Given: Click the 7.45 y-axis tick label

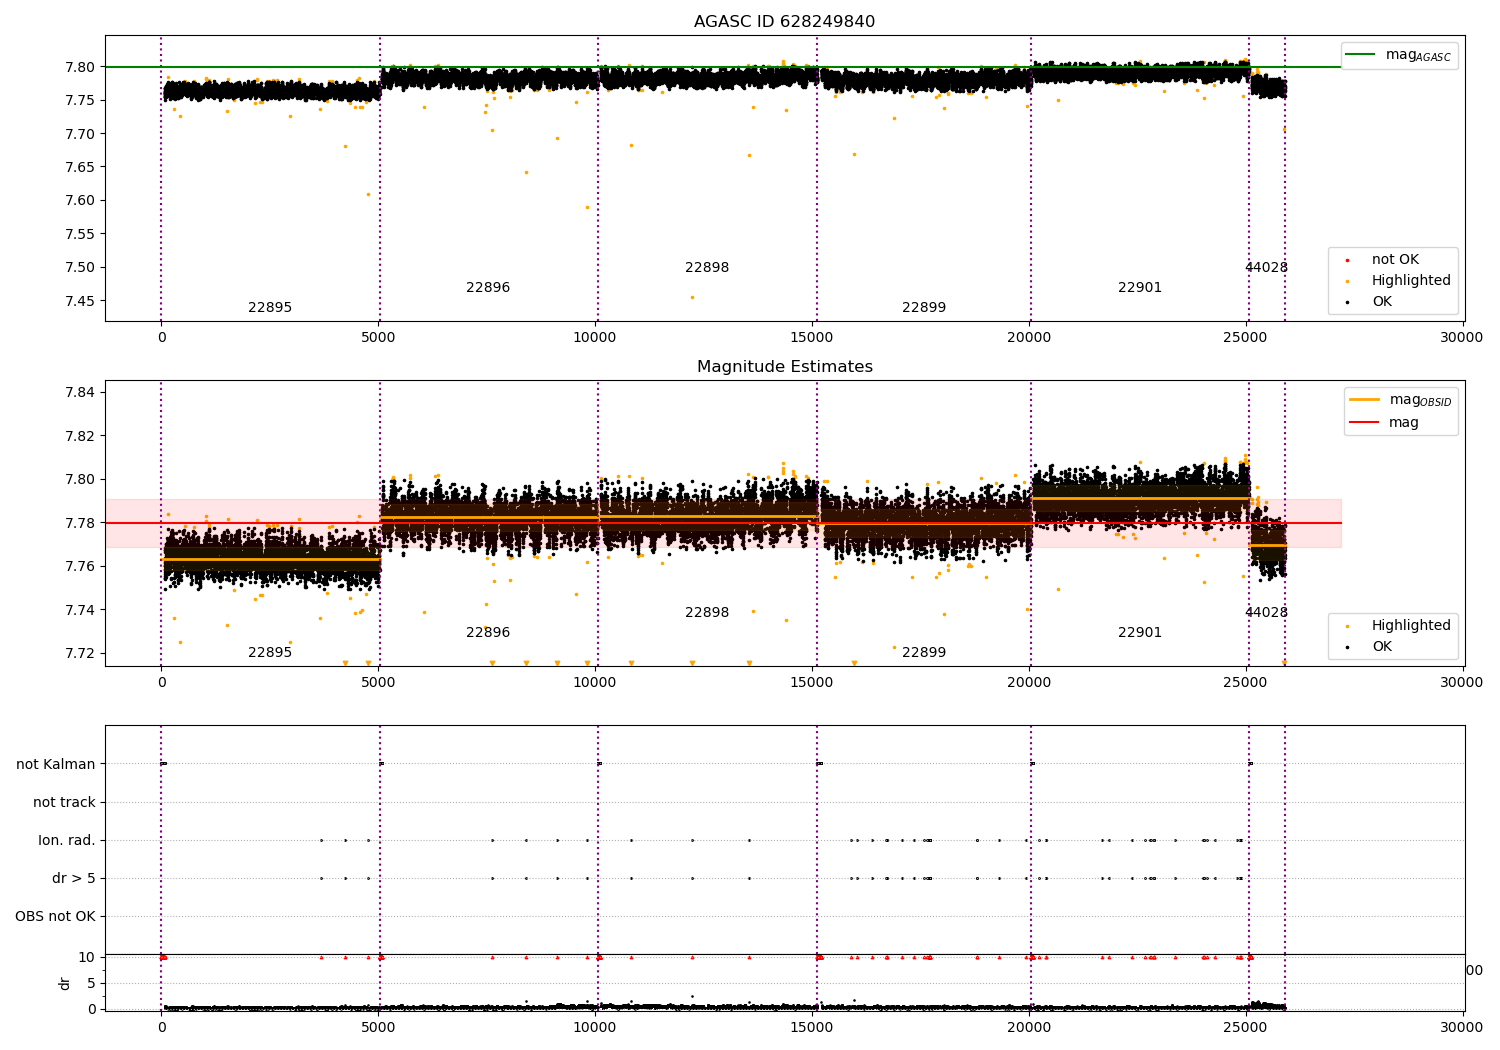Looking at the screenshot, I should click(x=80, y=301).
